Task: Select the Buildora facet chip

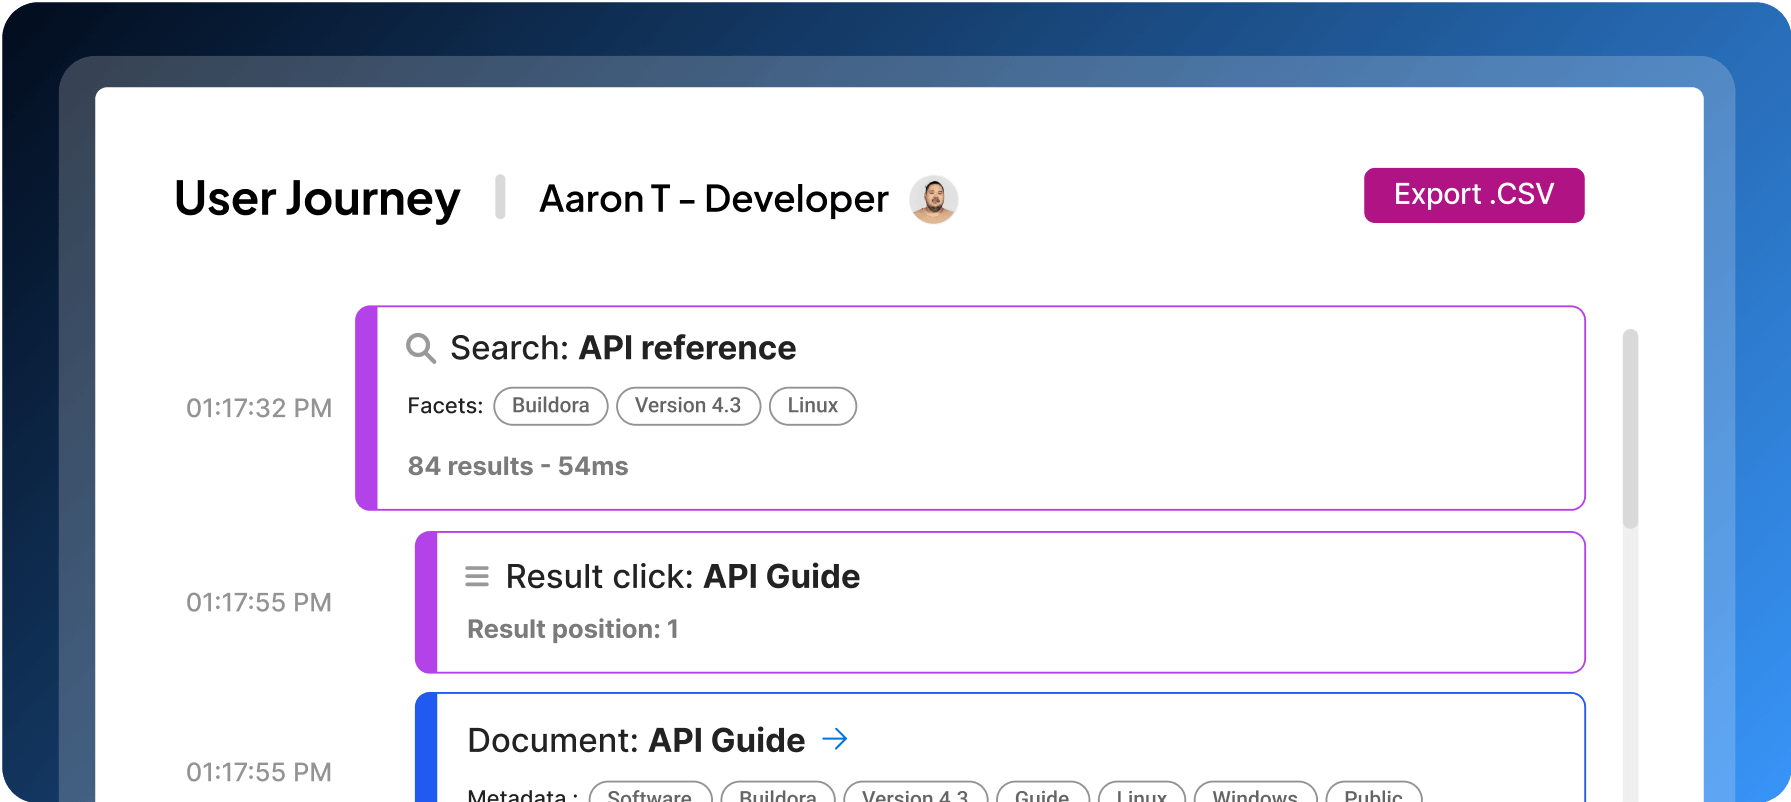Action: tap(550, 406)
